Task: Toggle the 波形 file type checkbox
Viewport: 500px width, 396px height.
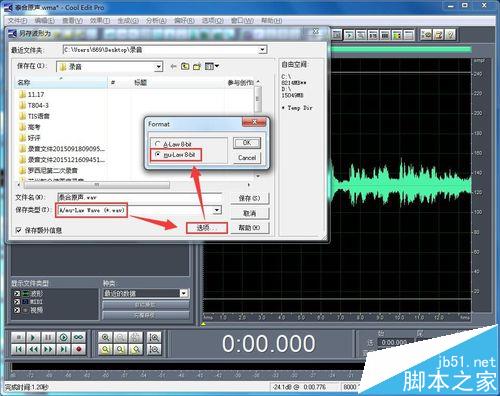Action: pos(17,294)
